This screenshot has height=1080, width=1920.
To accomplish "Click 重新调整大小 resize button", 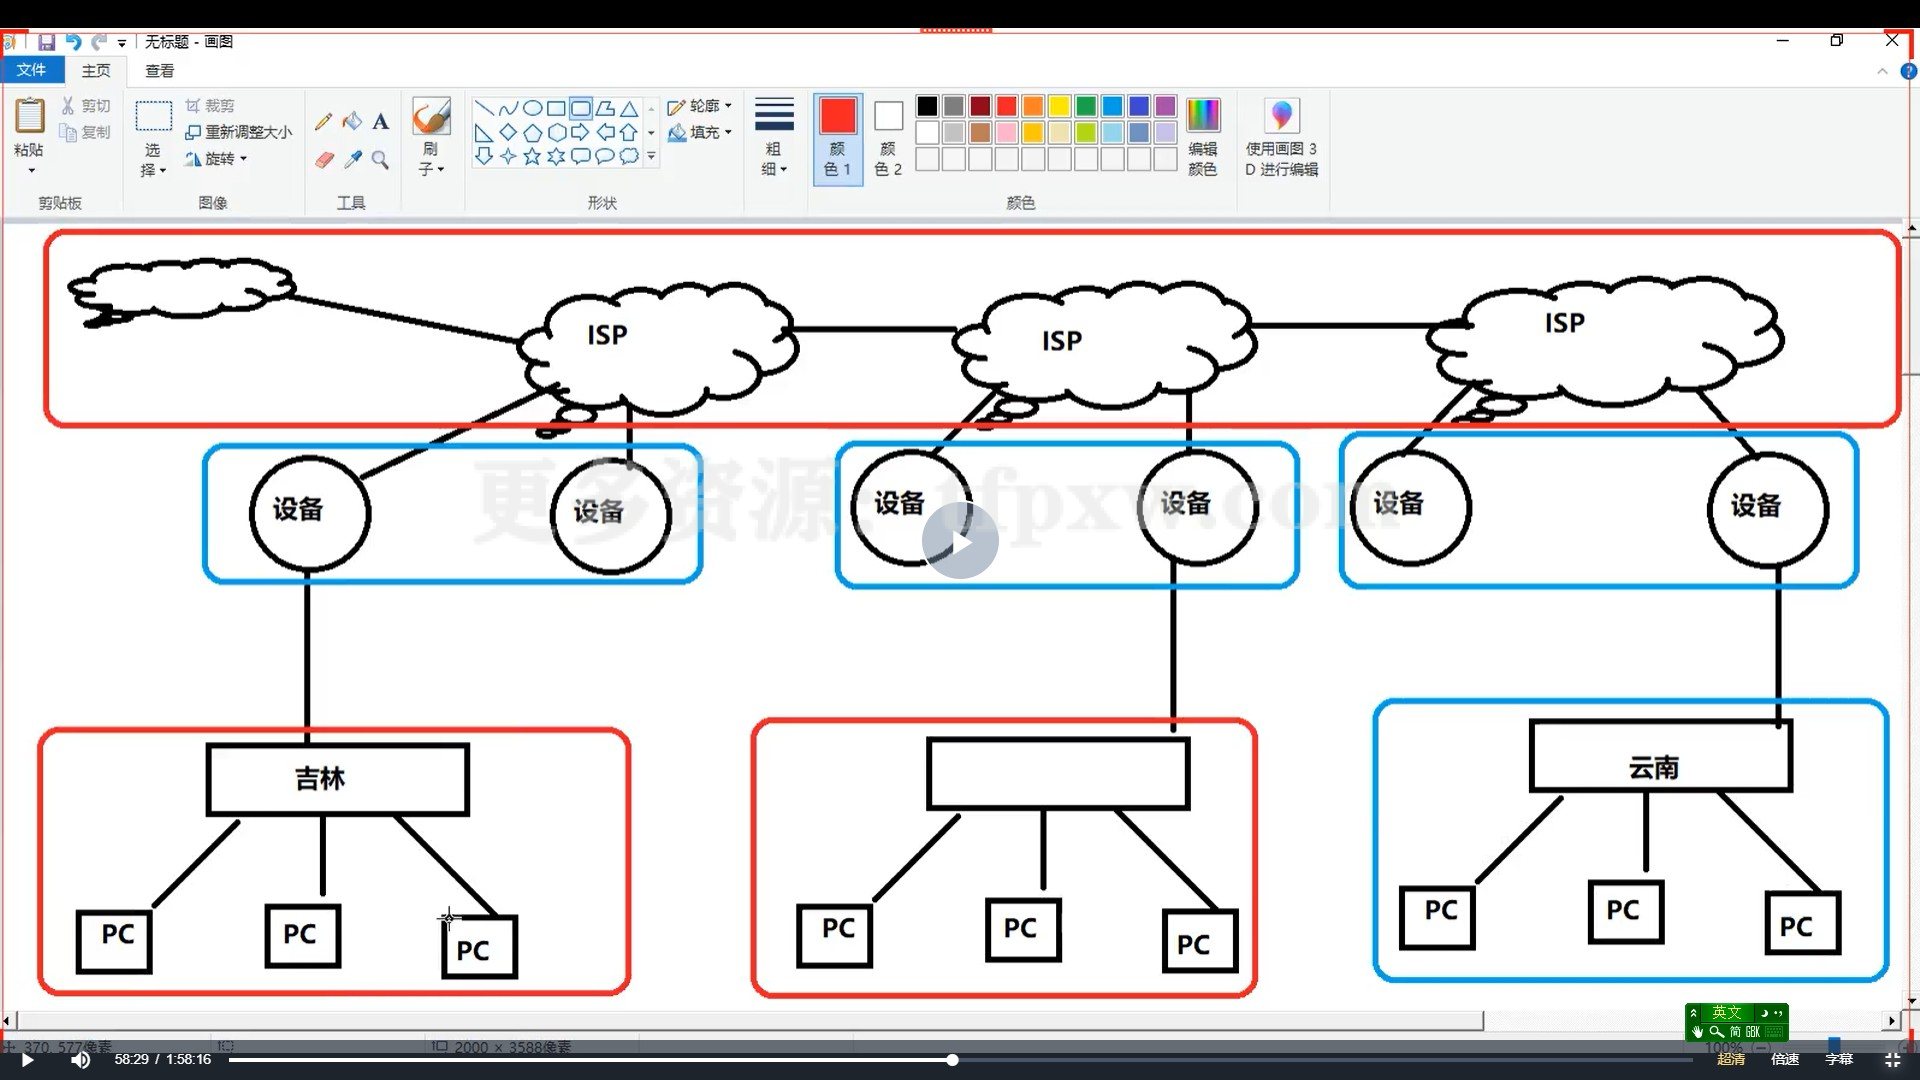I will tap(239, 132).
